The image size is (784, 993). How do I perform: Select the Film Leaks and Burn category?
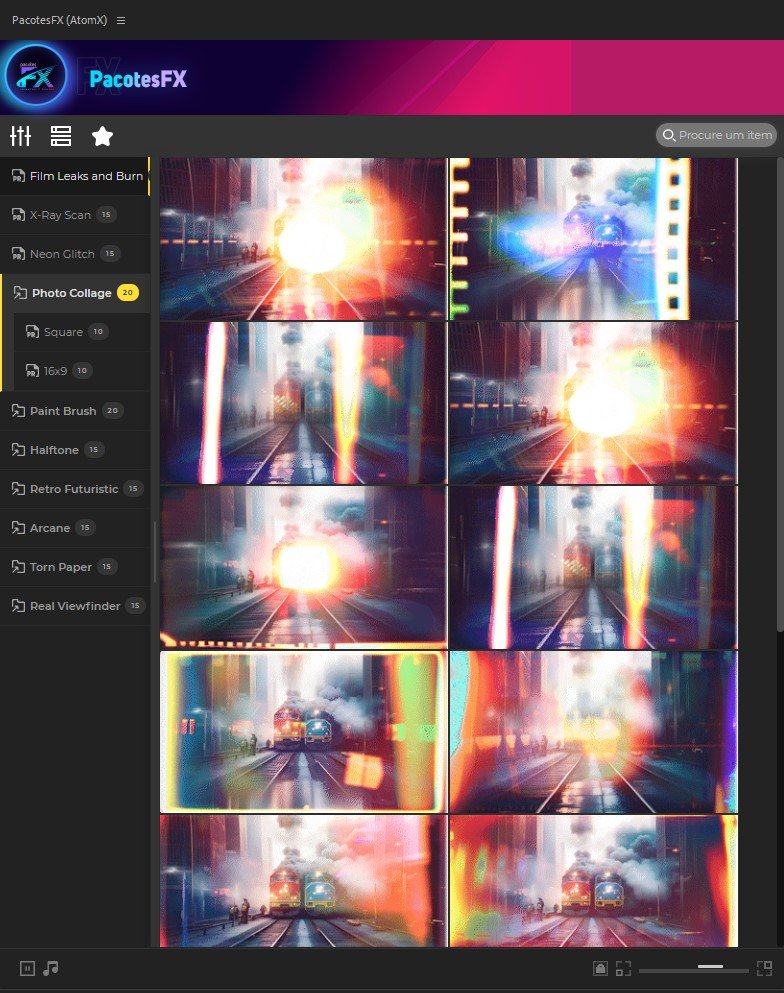(85, 176)
